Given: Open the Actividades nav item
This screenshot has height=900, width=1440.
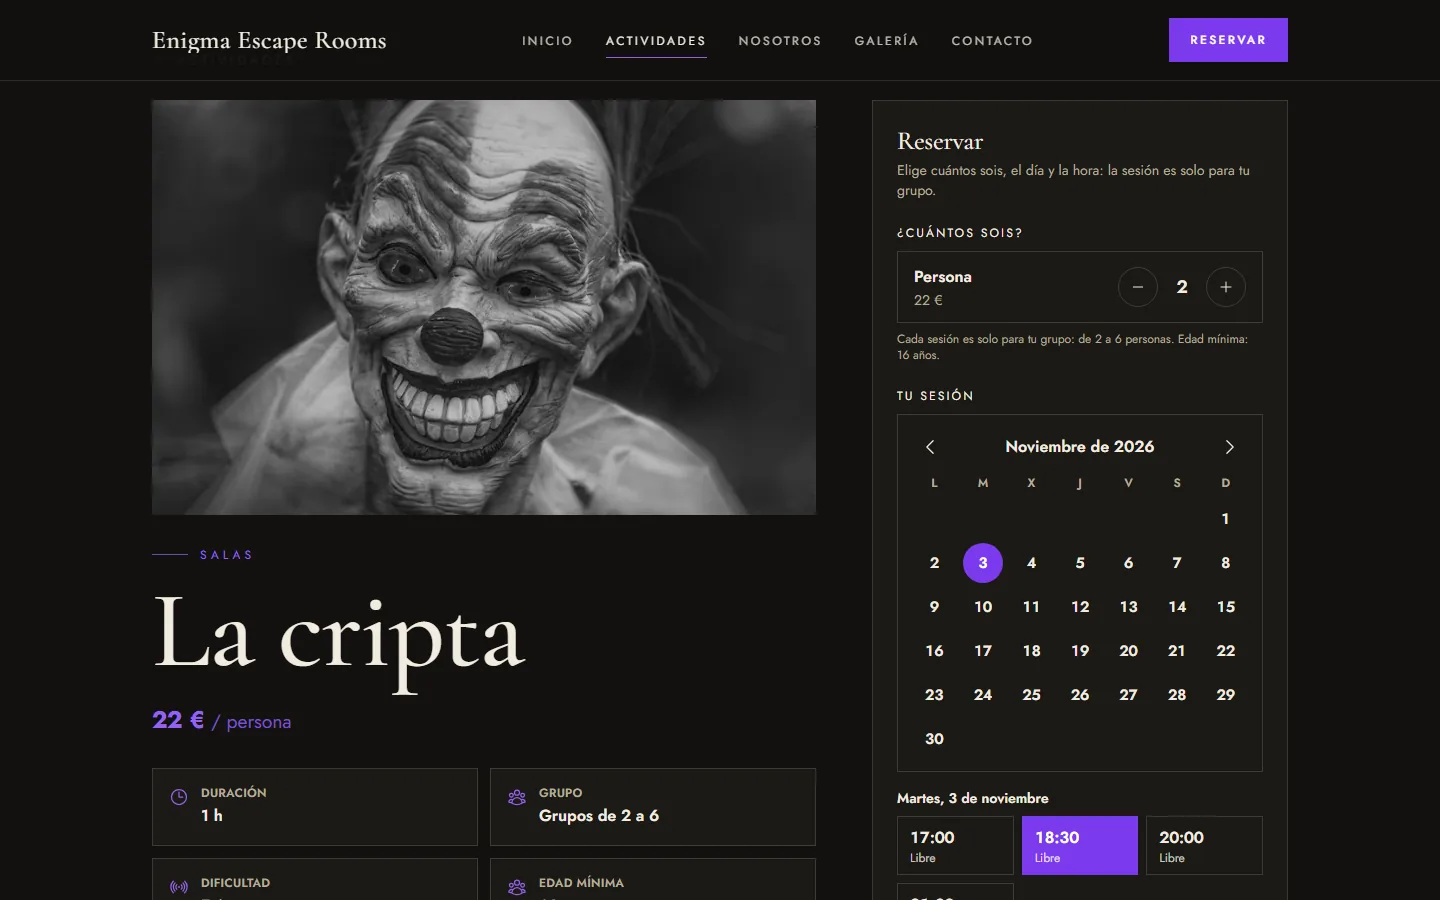Looking at the screenshot, I should tap(656, 41).
